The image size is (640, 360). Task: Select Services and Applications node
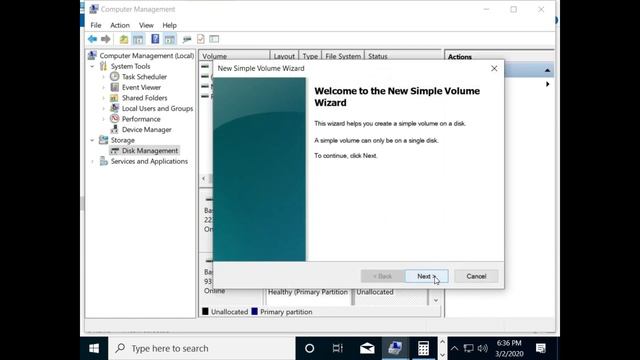tap(149, 162)
